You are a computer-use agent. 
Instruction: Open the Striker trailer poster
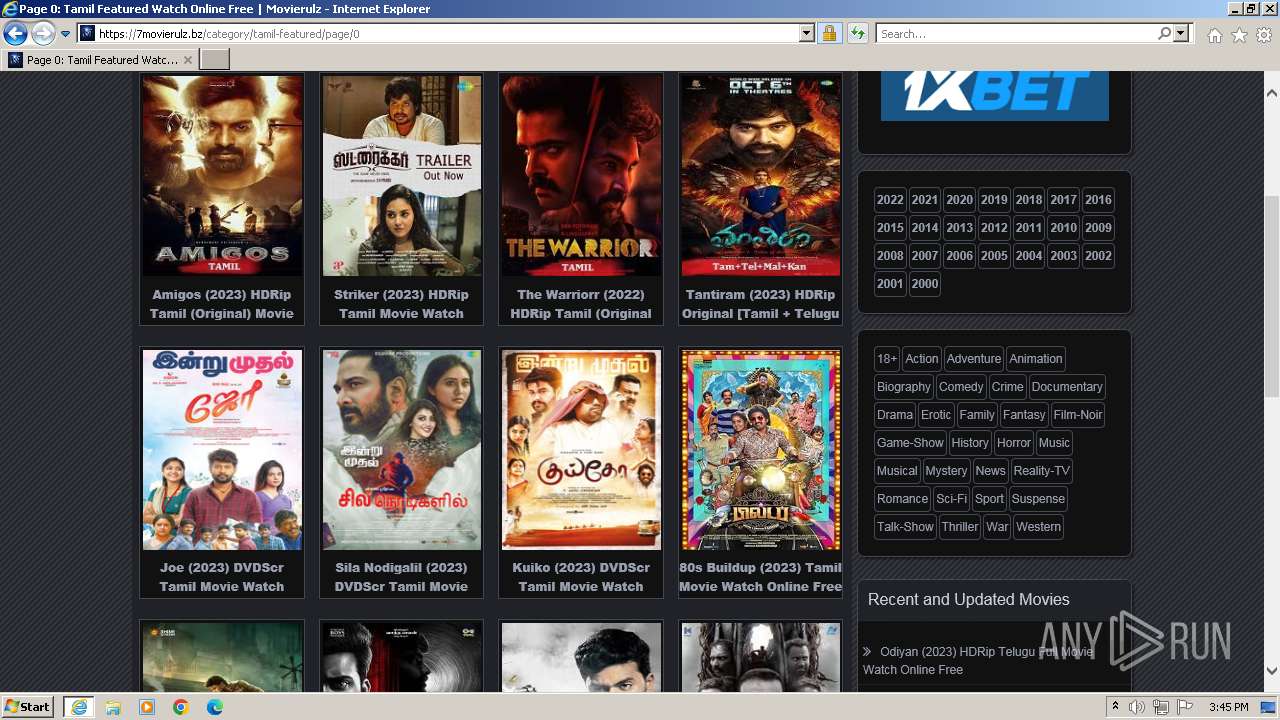[402, 175]
